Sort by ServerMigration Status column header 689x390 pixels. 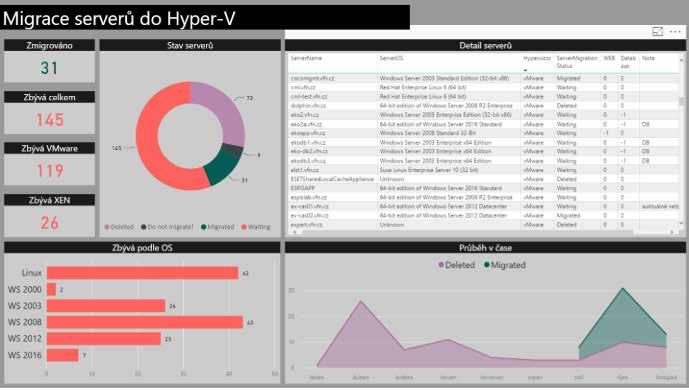[577, 62]
